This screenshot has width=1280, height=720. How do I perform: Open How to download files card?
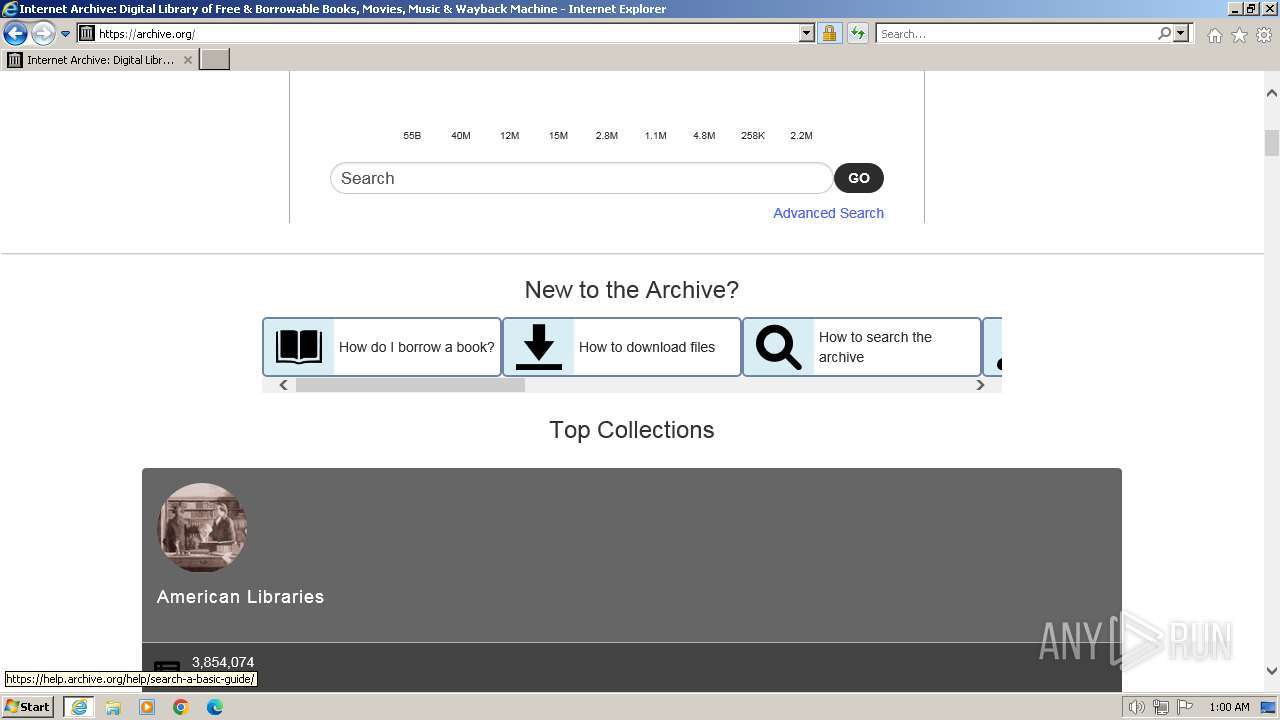(622, 347)
